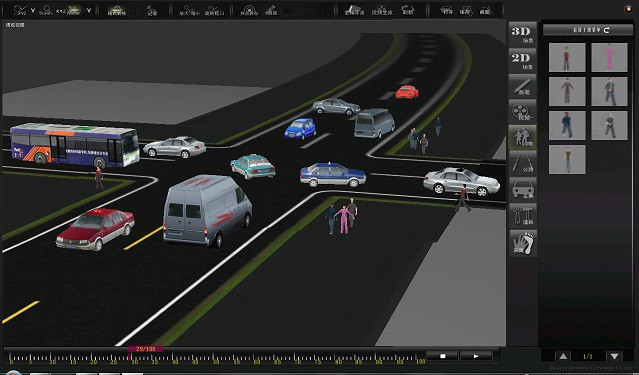Open the hand and footprint traces category
Screen dimensions: 639x375
coord(522,243)
